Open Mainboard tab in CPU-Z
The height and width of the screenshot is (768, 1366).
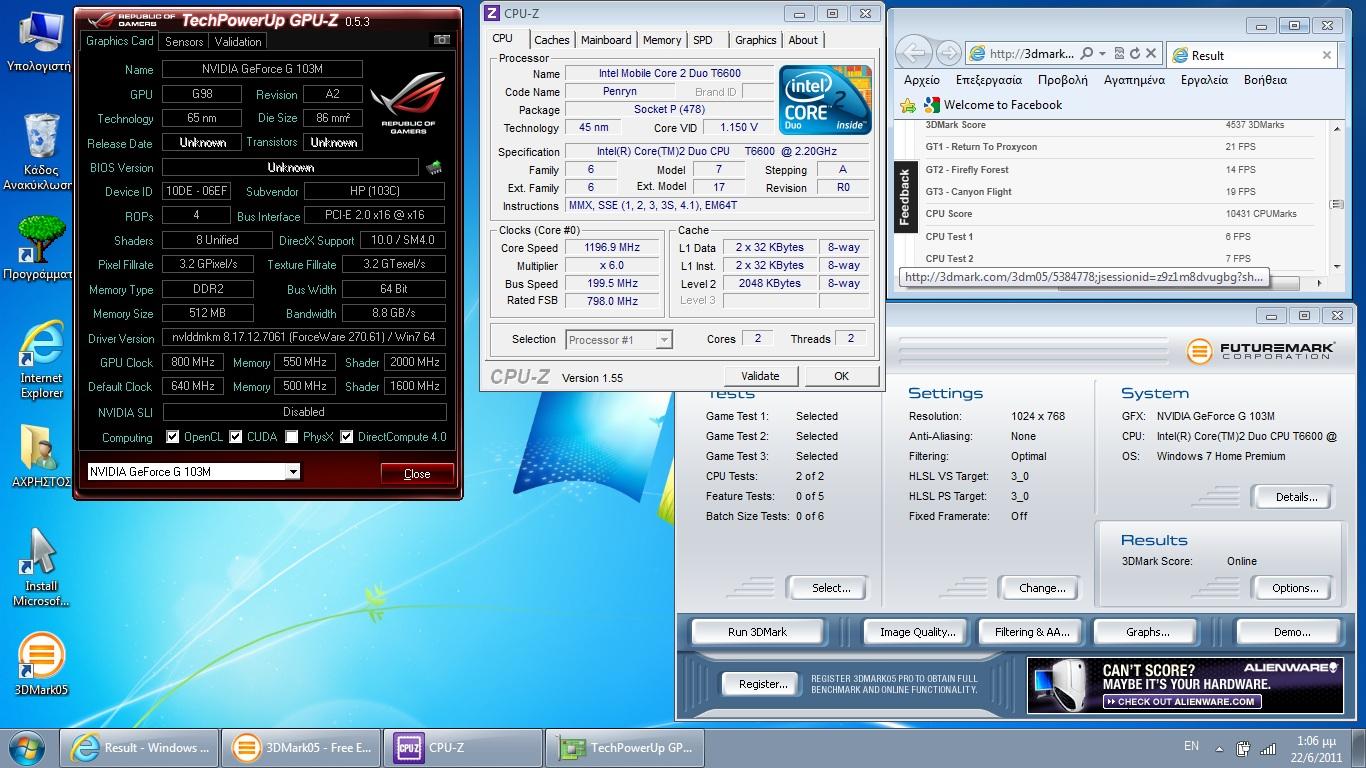pos(606,40)
